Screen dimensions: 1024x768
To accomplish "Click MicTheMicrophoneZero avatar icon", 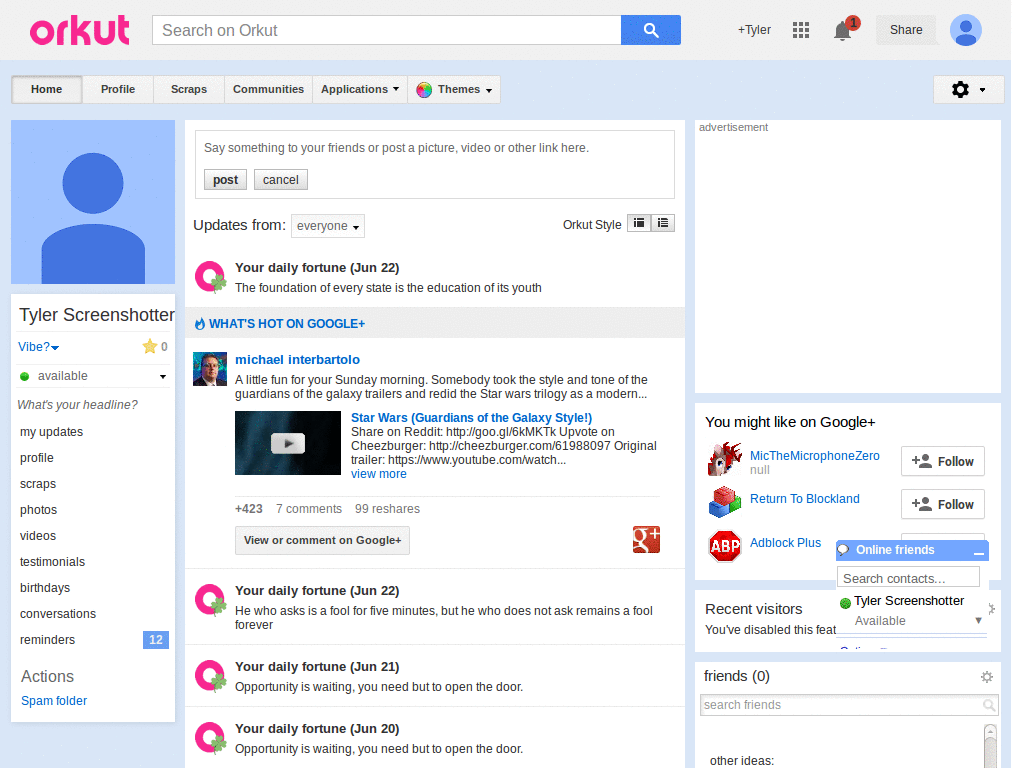I will [725, 459].
